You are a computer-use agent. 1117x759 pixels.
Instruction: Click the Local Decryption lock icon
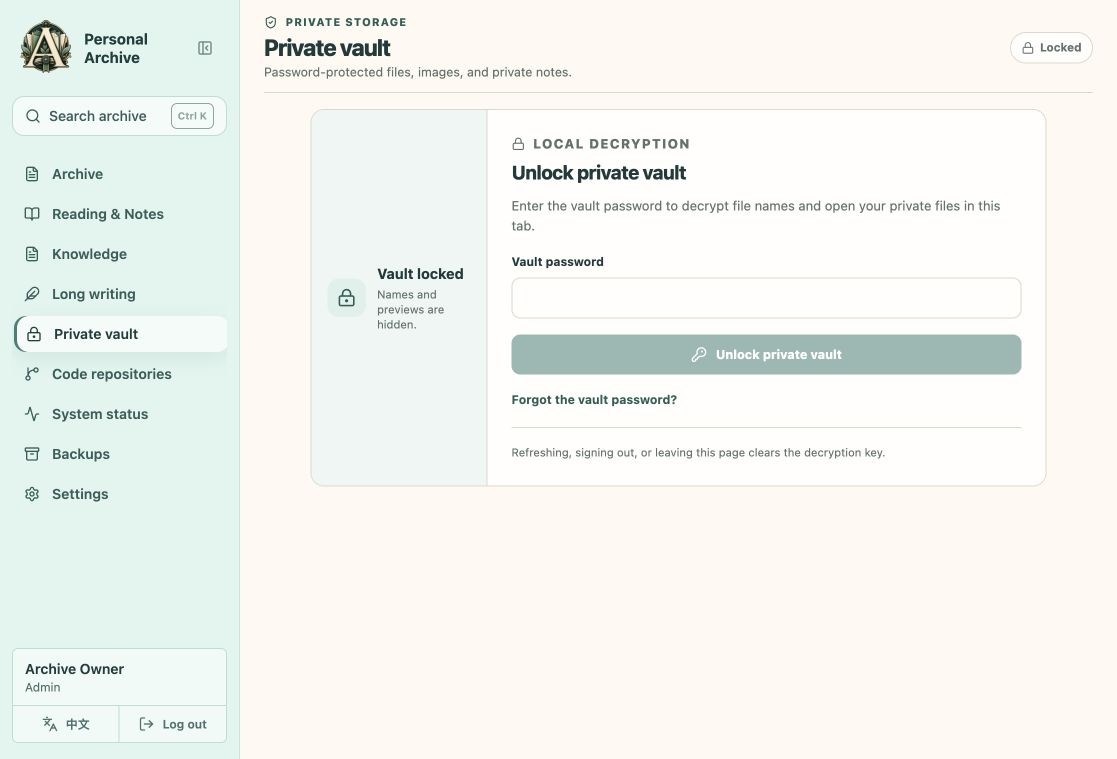[x=519, y=144]
